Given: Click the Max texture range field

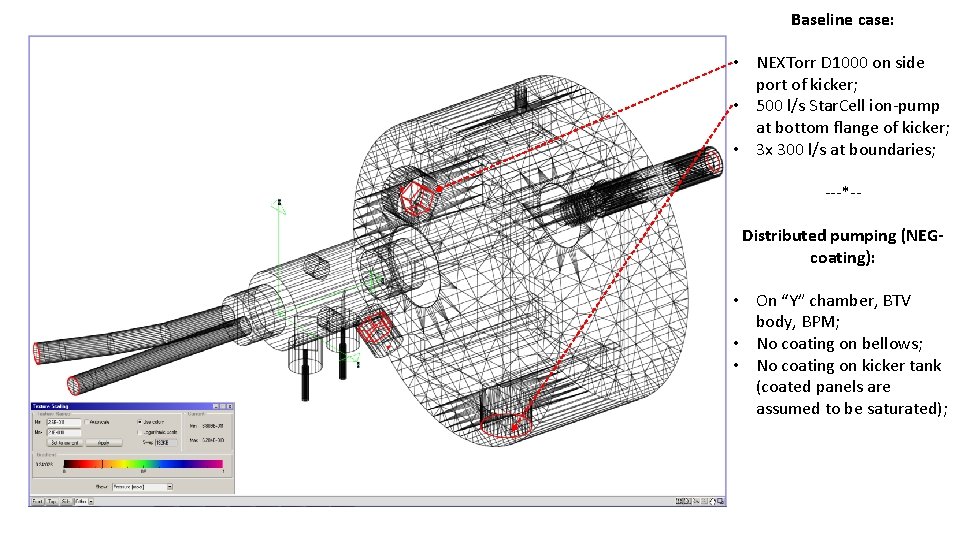Looking at the screenshot, I should (x=64, y=432).
